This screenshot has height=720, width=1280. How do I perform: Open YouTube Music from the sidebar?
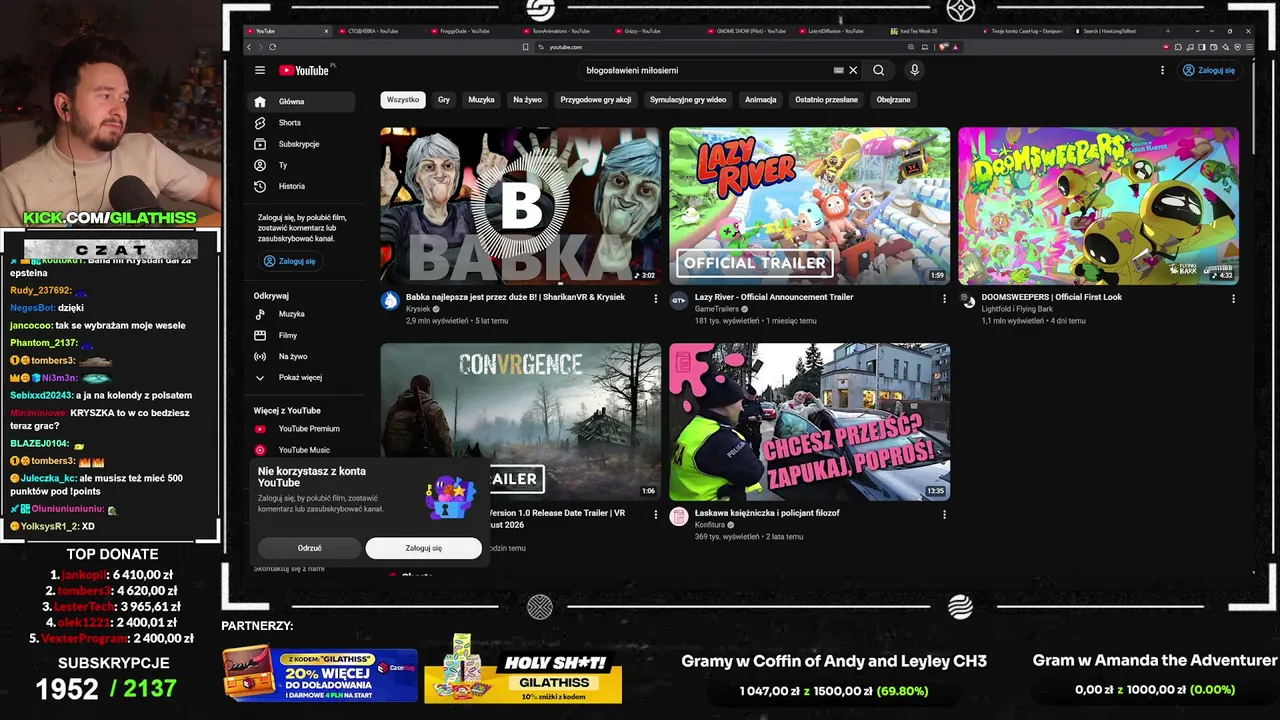pos(301,450)
